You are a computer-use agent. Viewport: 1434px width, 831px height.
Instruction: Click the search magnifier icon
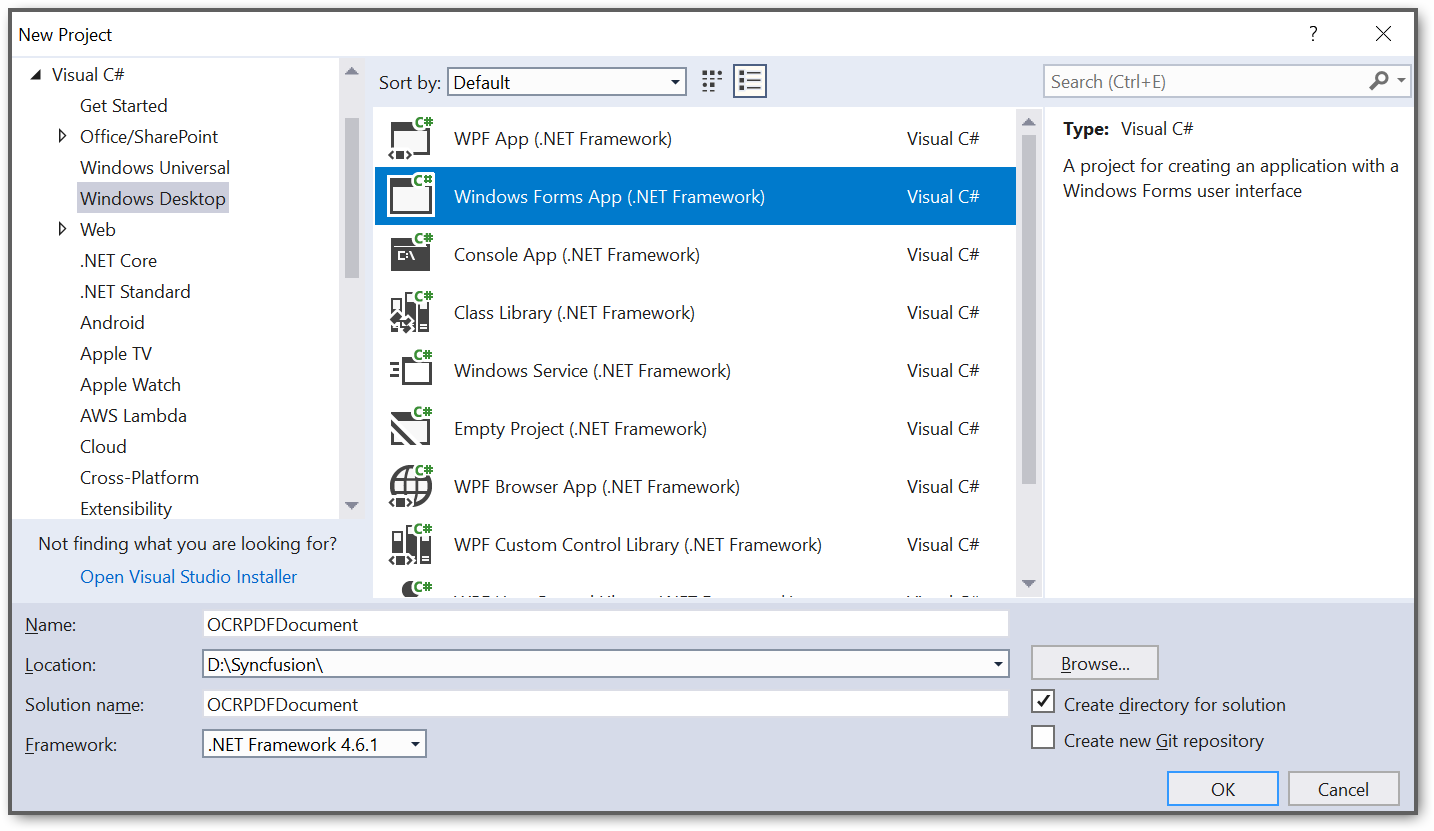[x=1379, y=81]
